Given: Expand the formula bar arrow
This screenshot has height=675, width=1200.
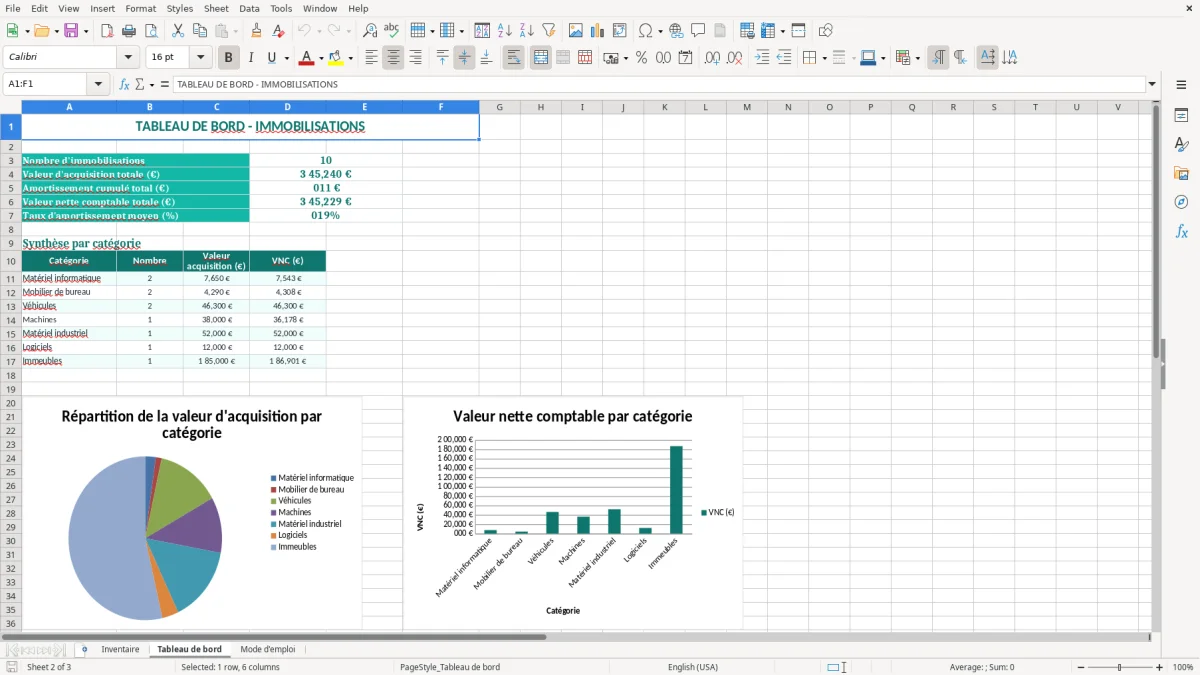Looking at the screenshot, I should click(1152, 85).
